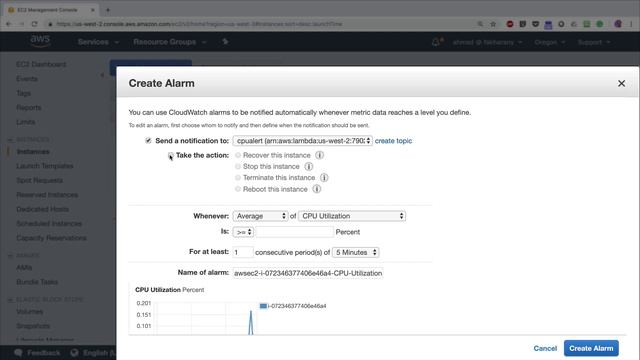
Task: Collapse the Instances sidebar section
Action: [x=10, y=140]
